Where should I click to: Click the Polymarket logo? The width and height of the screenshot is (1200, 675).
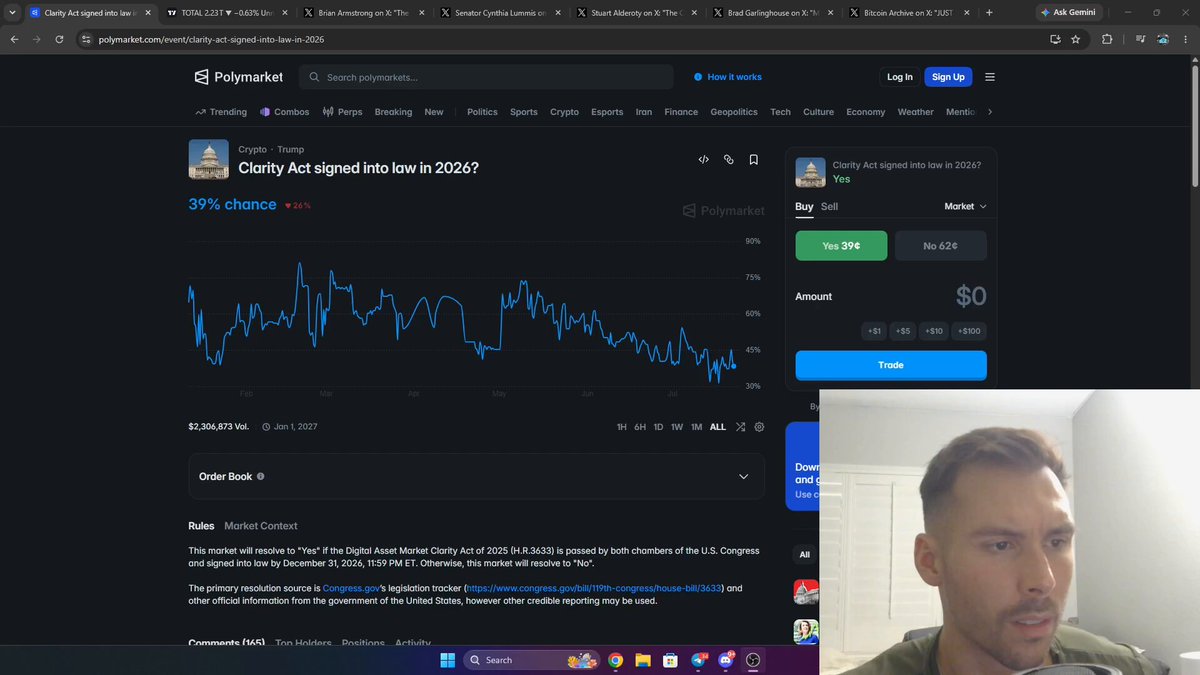[238, 77]
